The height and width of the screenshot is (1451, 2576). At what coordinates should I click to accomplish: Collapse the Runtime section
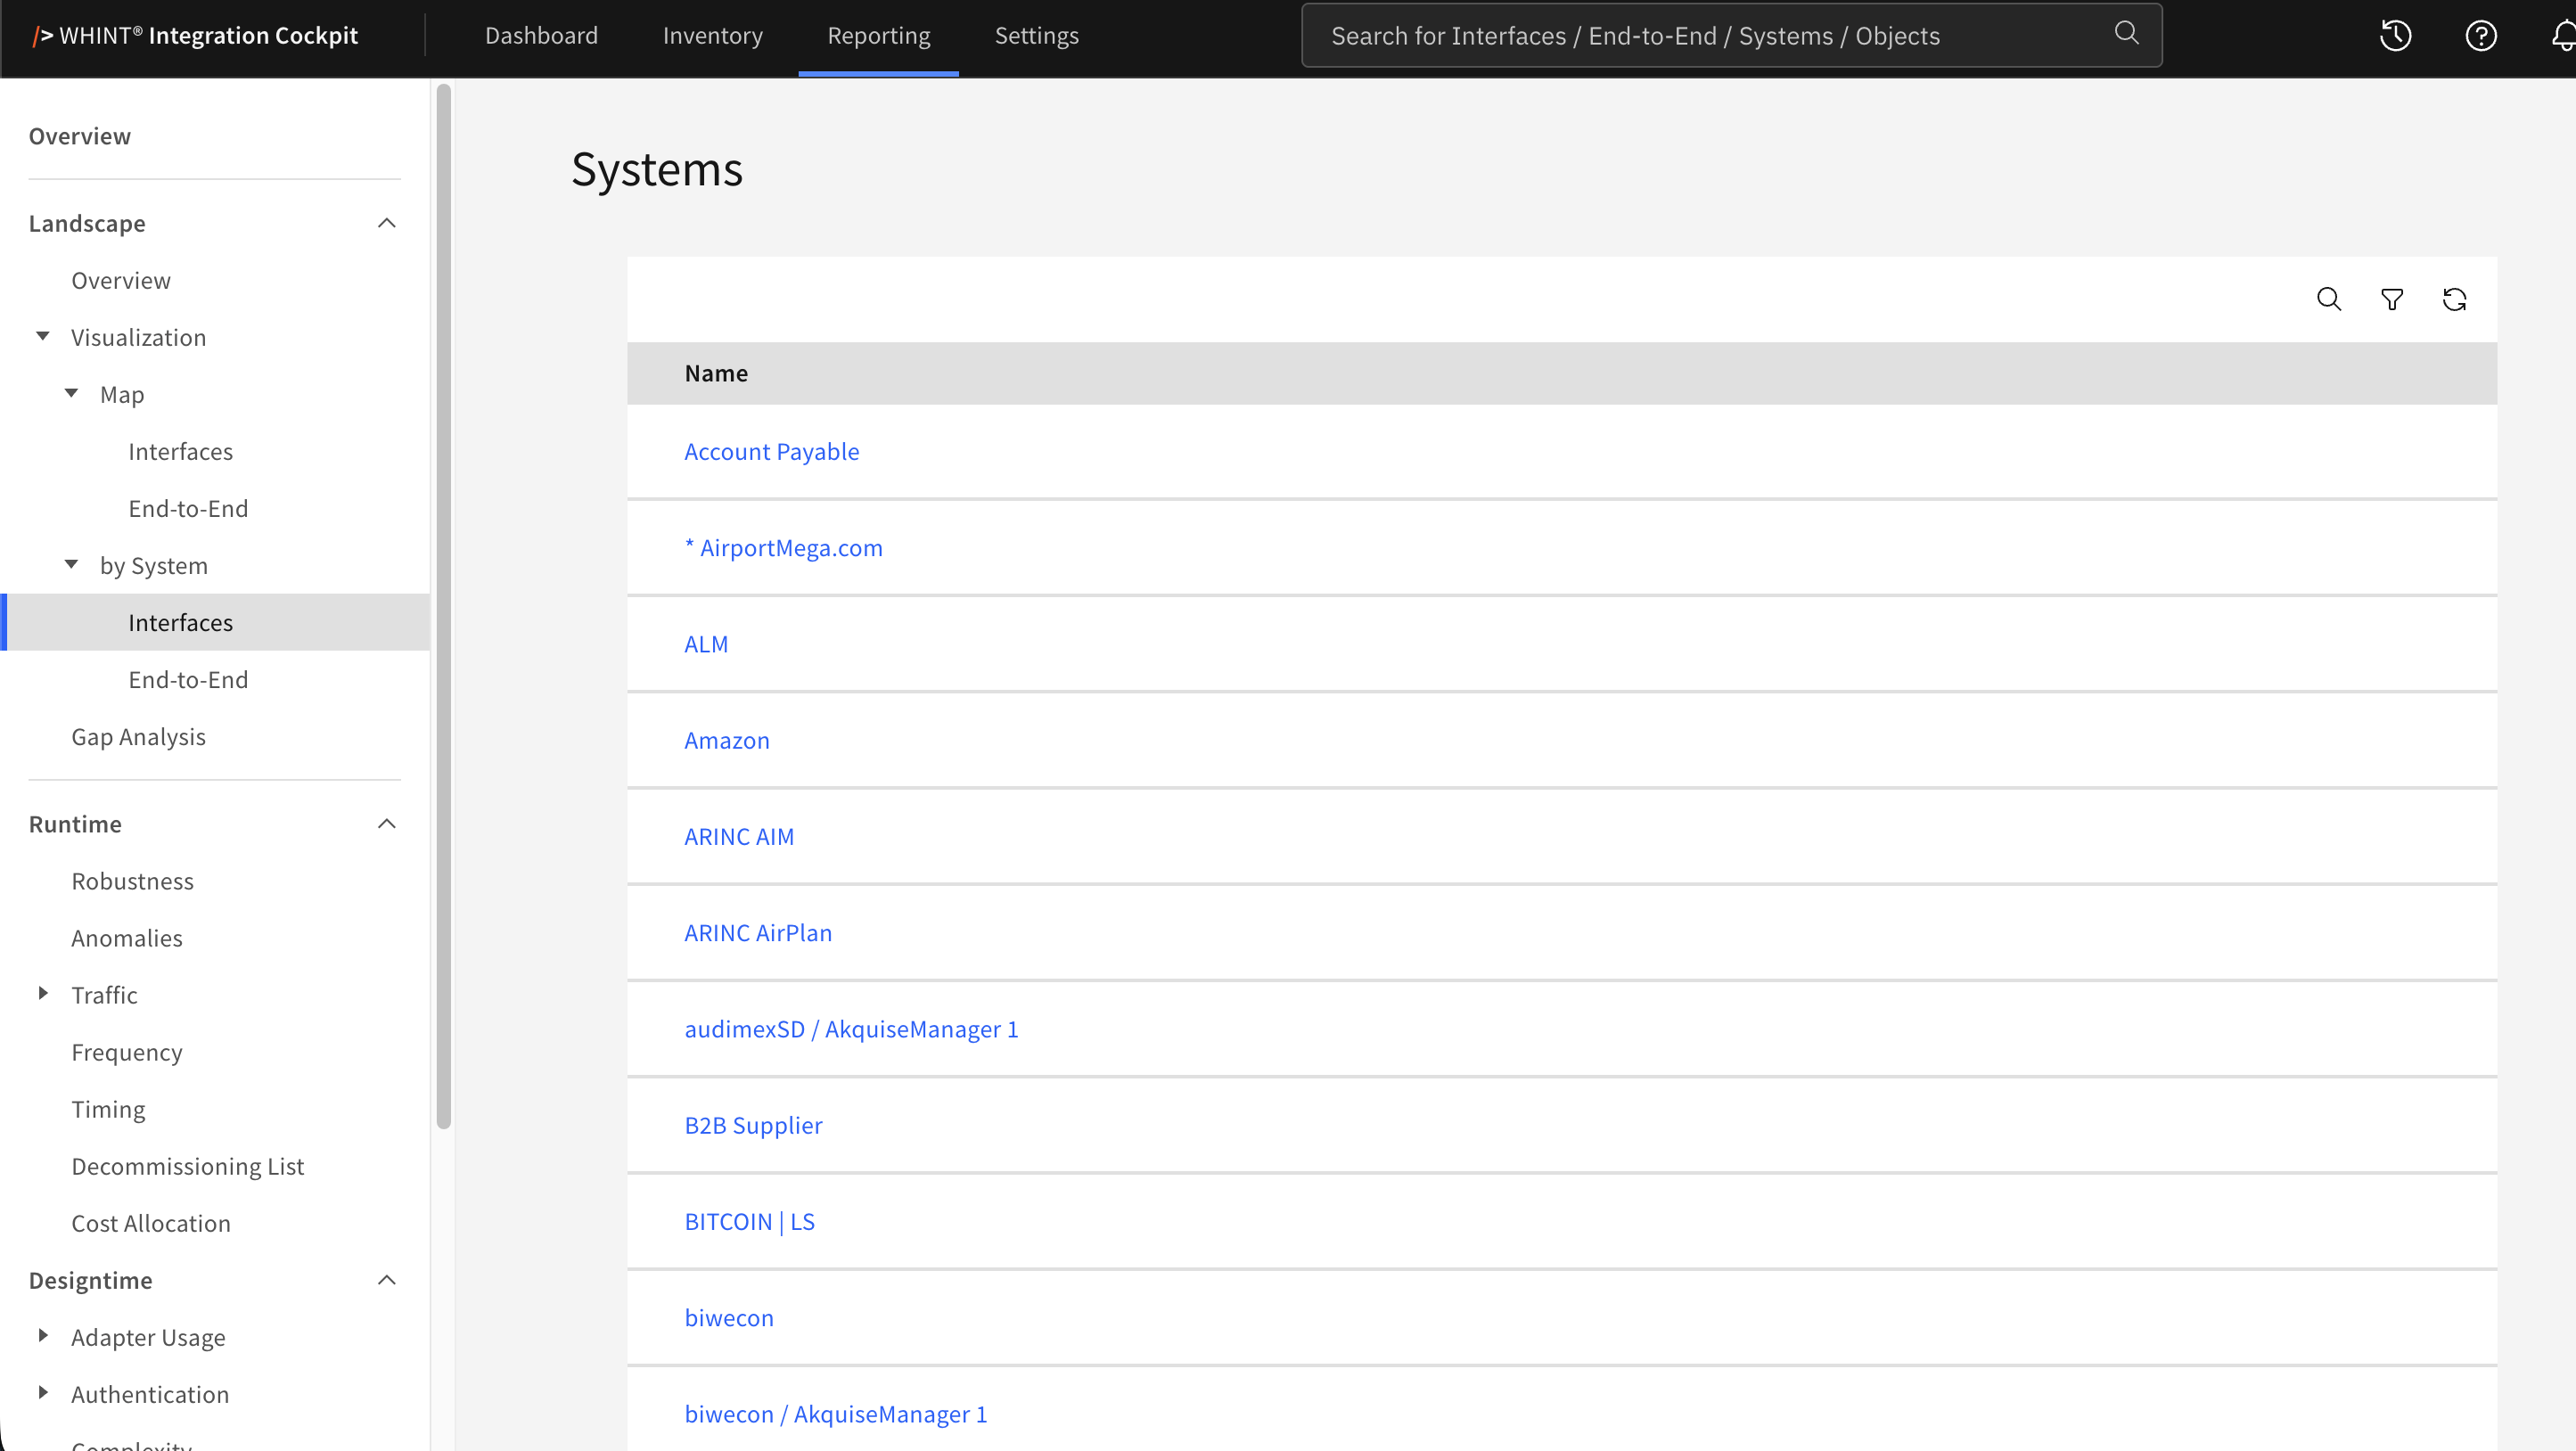(387, 824)
